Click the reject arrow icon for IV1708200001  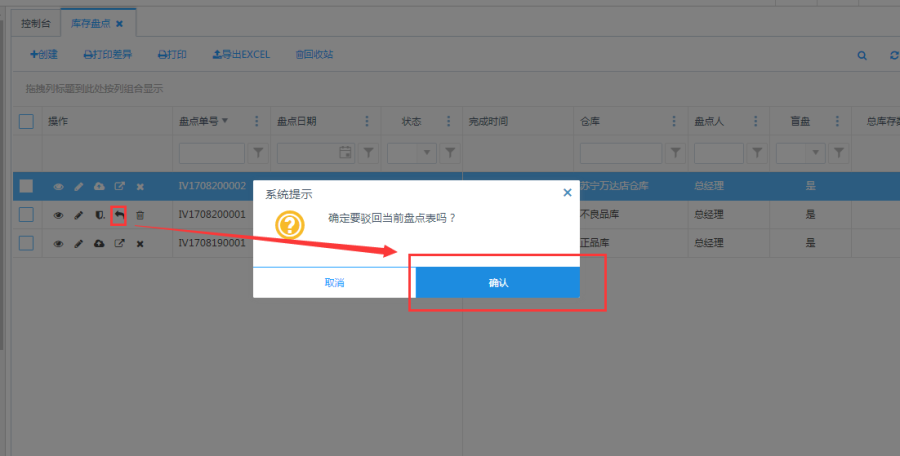click(x=119, y=215)
